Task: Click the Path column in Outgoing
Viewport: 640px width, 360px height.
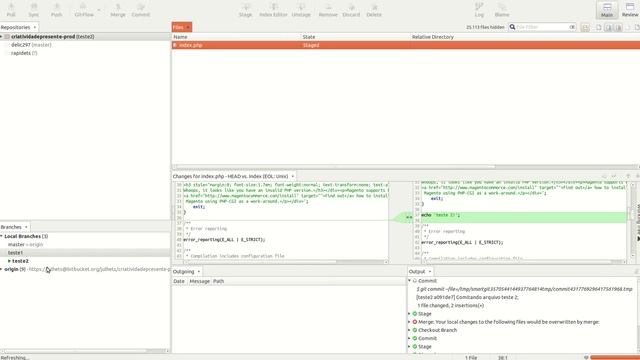Action: [218, 281]
